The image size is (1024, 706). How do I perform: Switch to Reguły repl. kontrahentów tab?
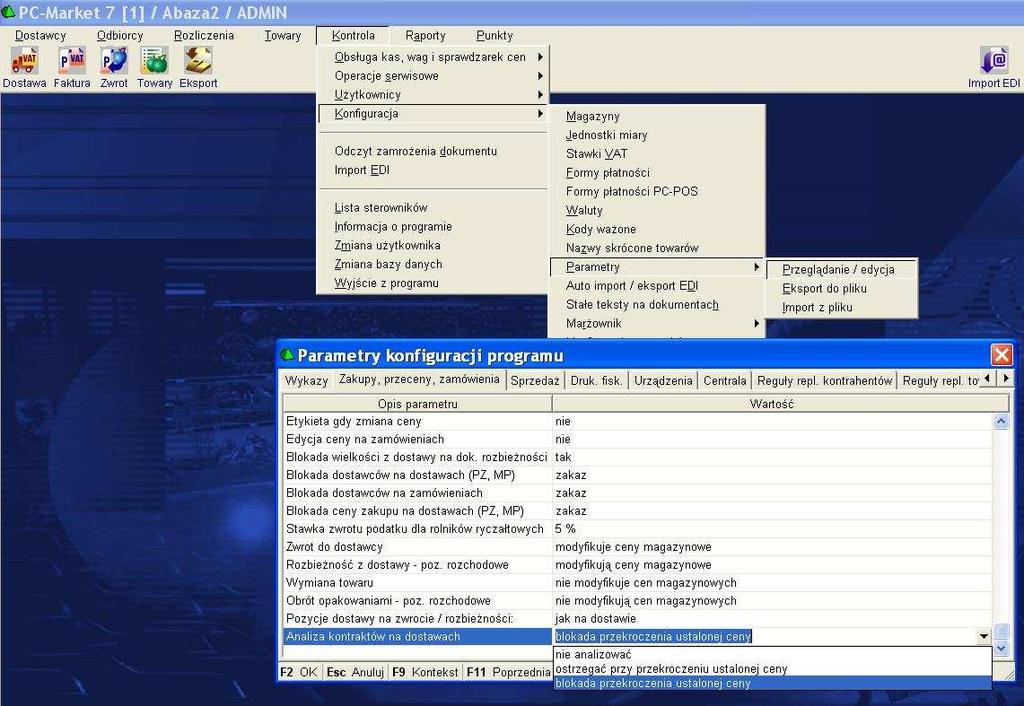pos(824,381)
